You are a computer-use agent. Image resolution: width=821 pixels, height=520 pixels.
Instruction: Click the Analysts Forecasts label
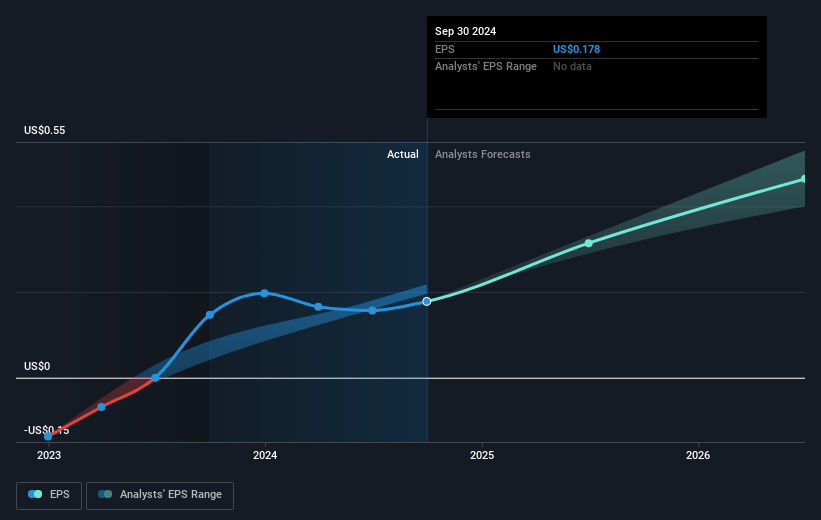click(483, 154)
